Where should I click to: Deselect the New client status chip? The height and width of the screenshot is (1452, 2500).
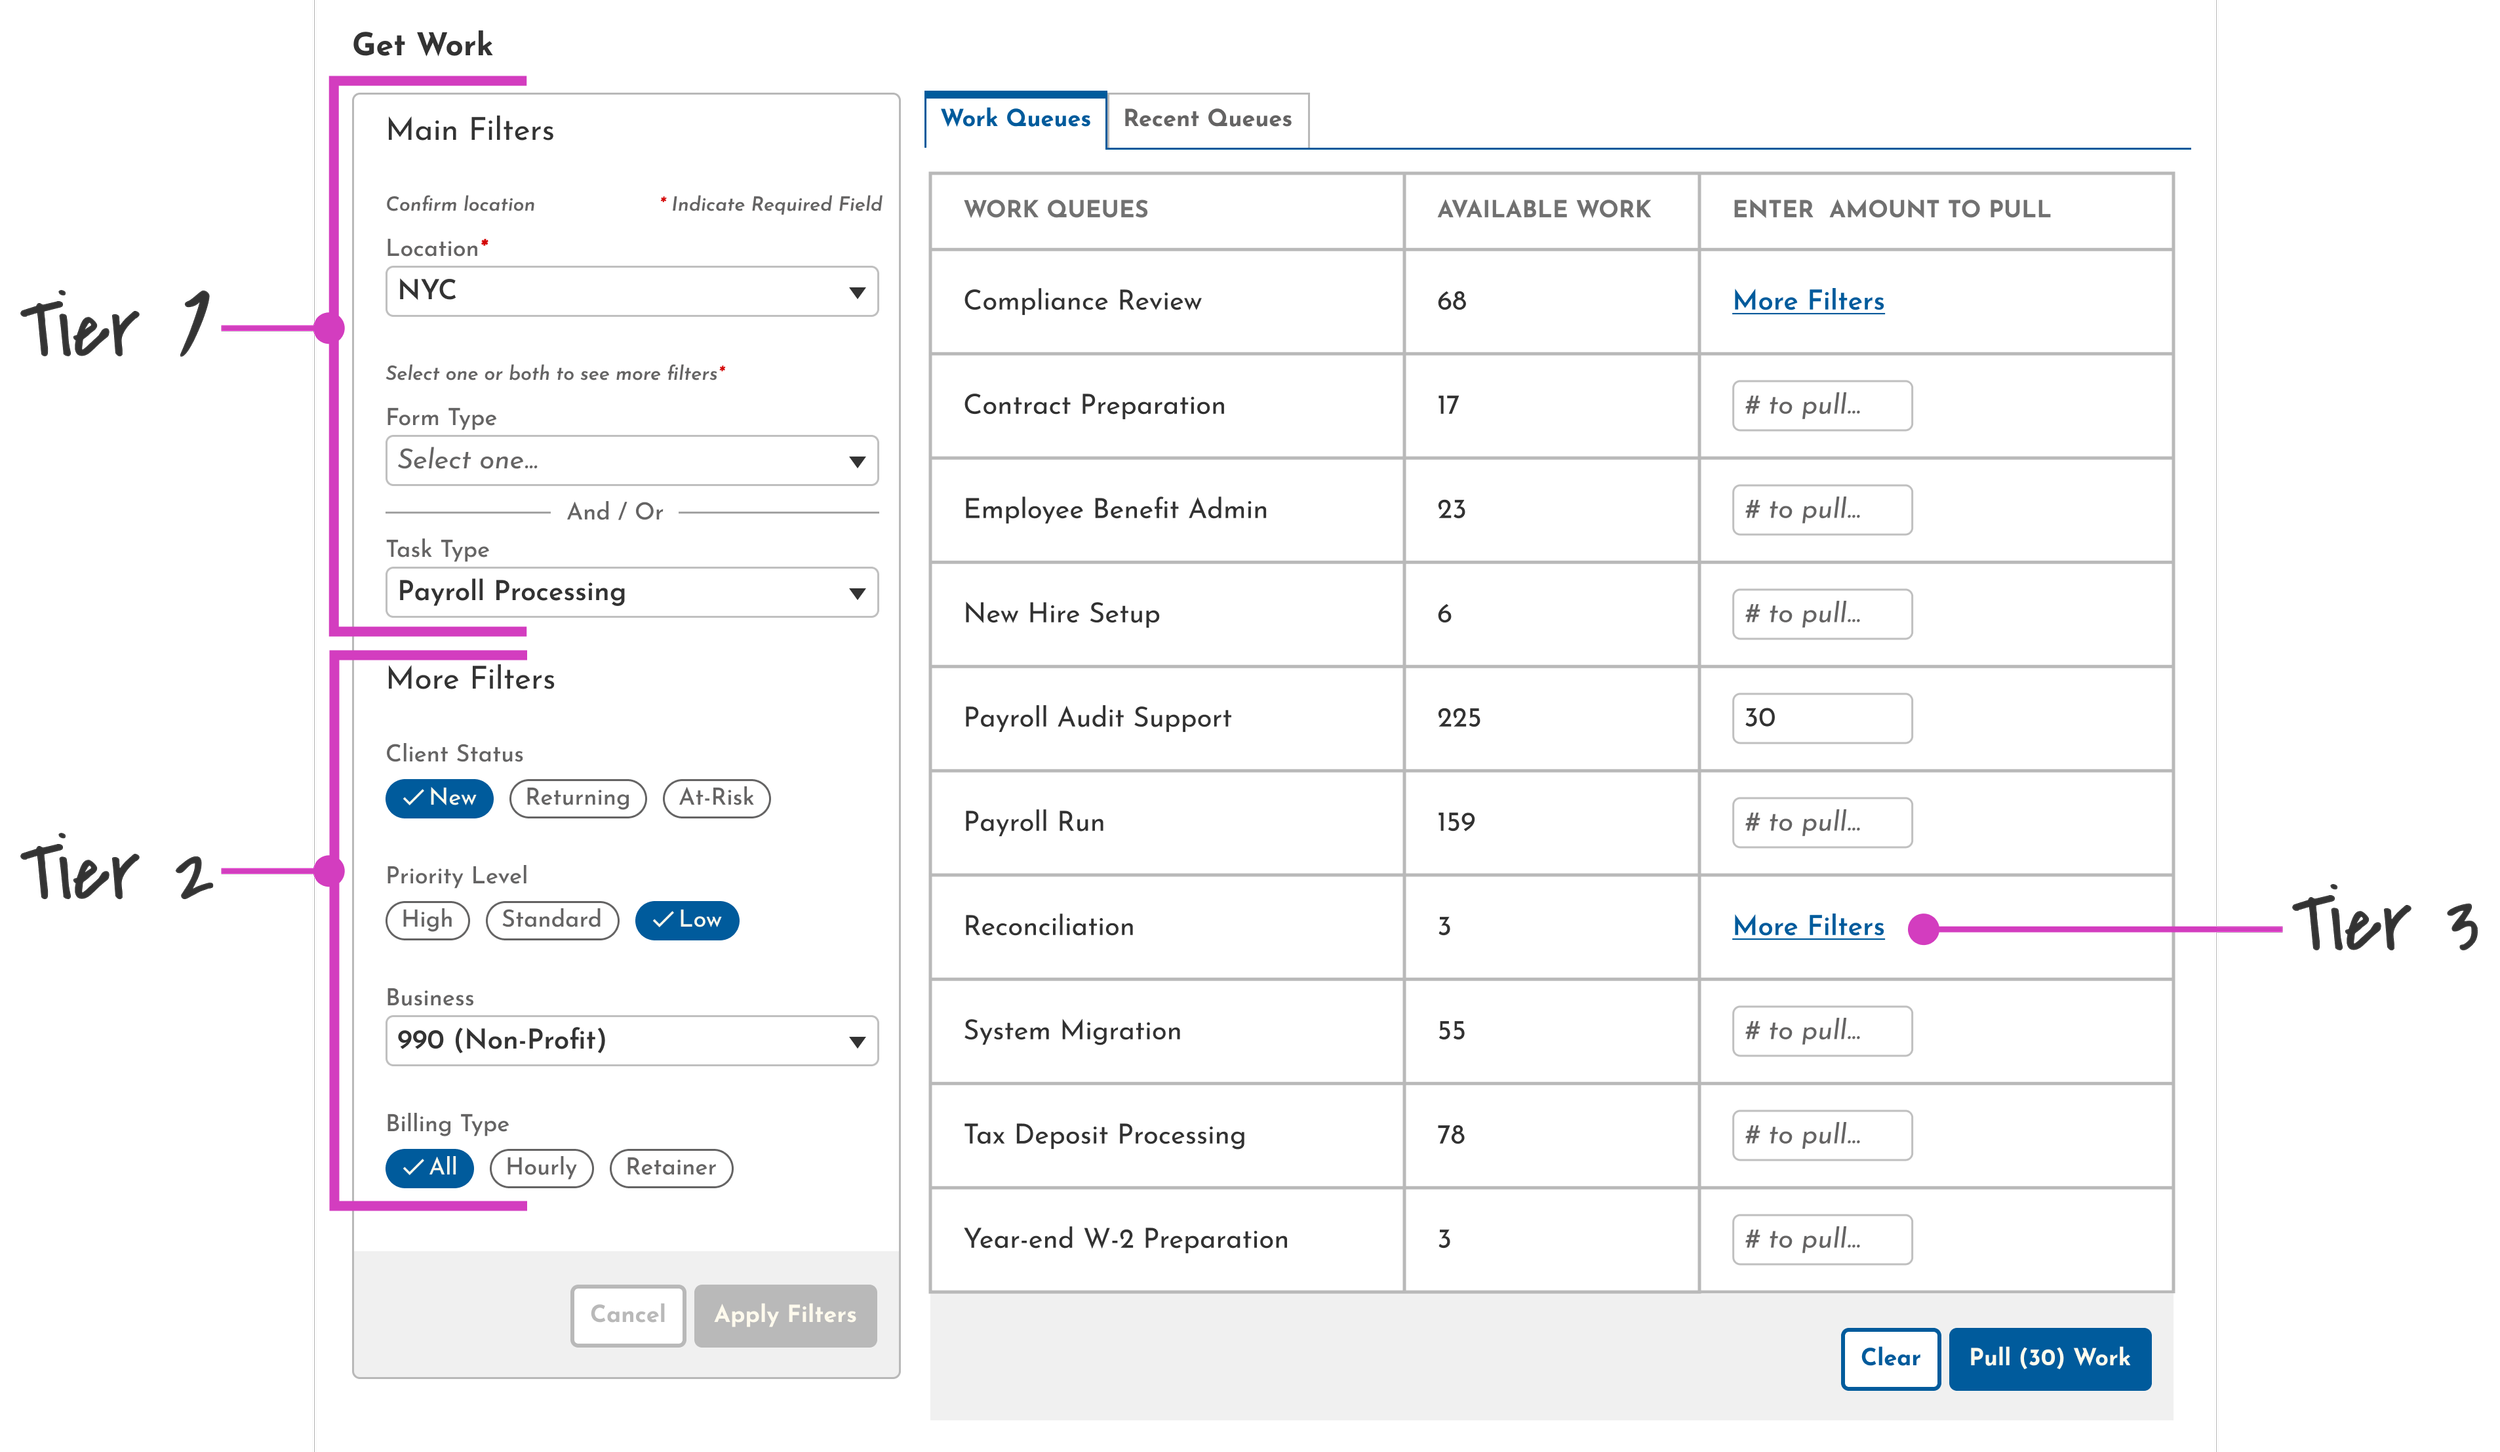439,798
